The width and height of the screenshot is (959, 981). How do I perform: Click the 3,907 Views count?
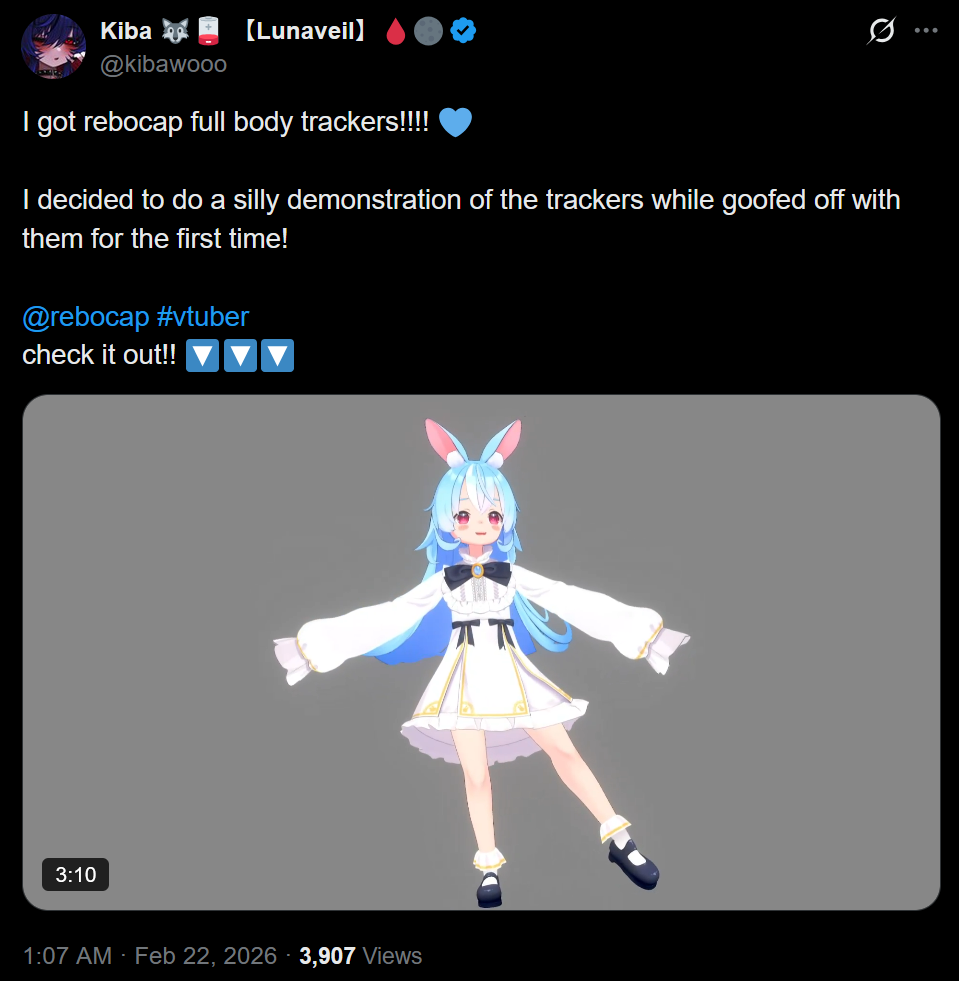[x=360, y=955]
